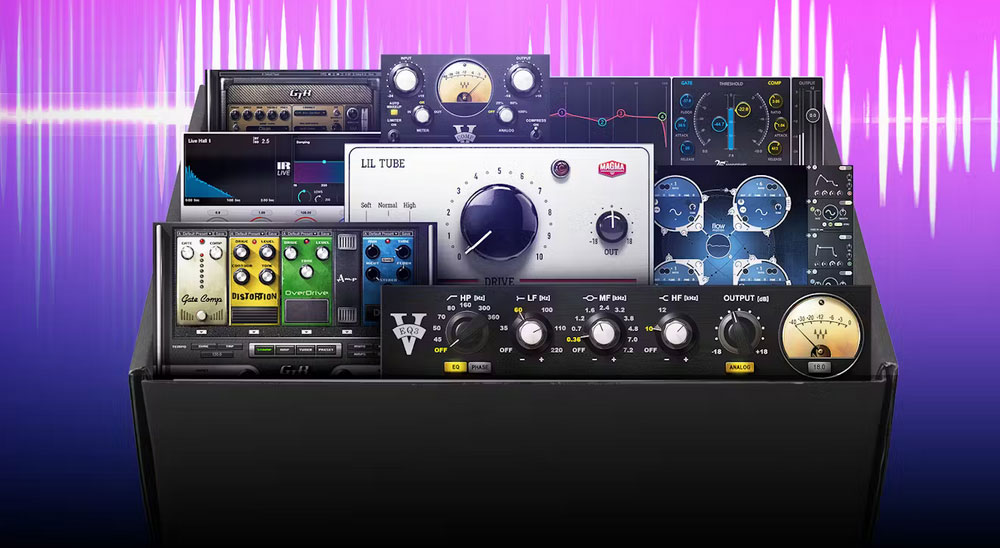Click the V-Comp Input knob
This screenshot has width=1000, height=548.
[406, 80]
